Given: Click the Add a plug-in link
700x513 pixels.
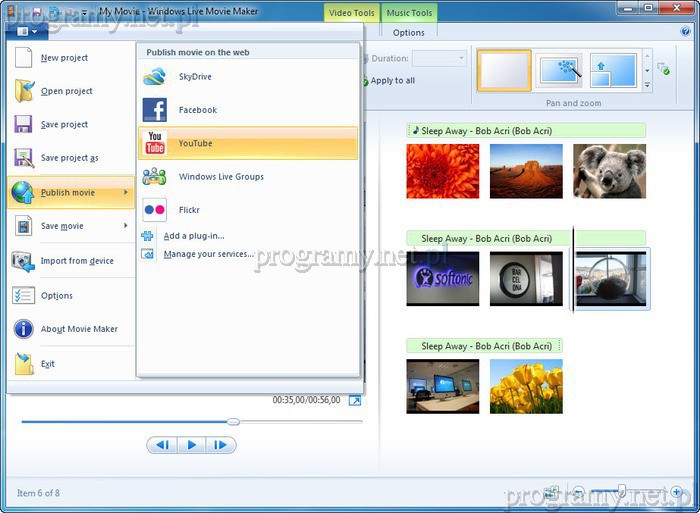Looking at the screenshot, I should point(194,236).
